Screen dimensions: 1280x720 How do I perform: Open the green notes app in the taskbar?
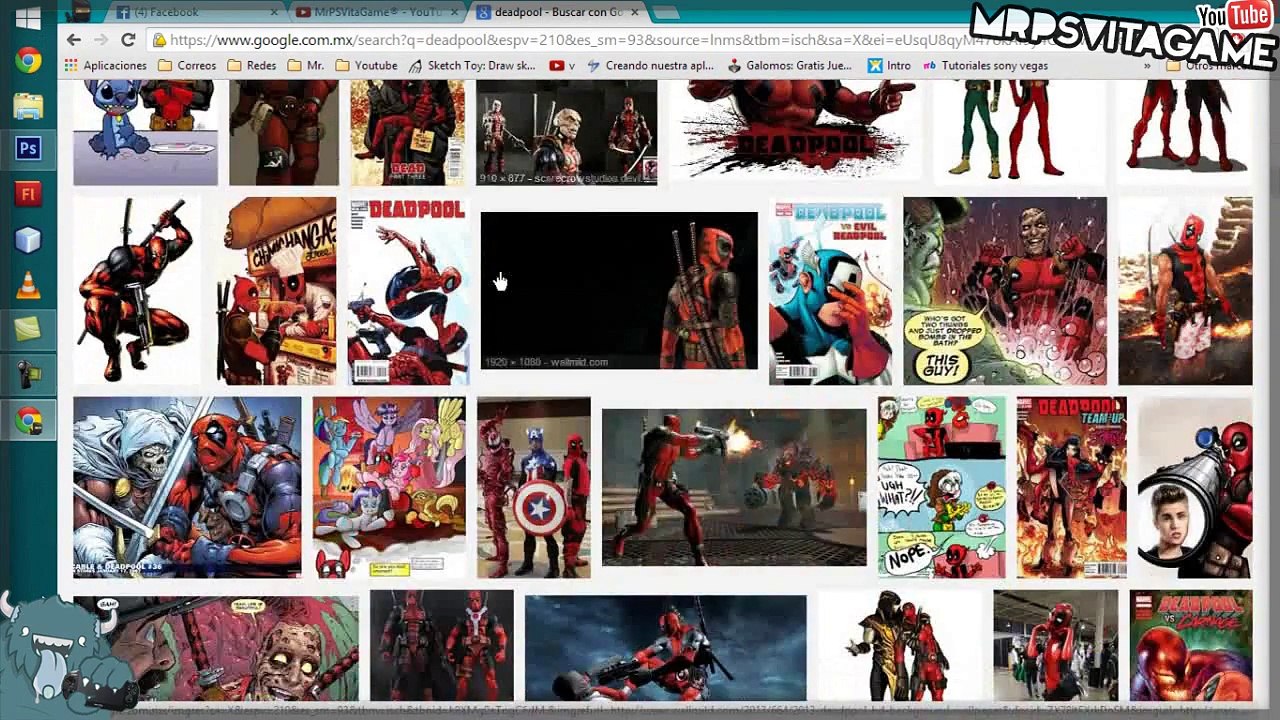(28, 330)
